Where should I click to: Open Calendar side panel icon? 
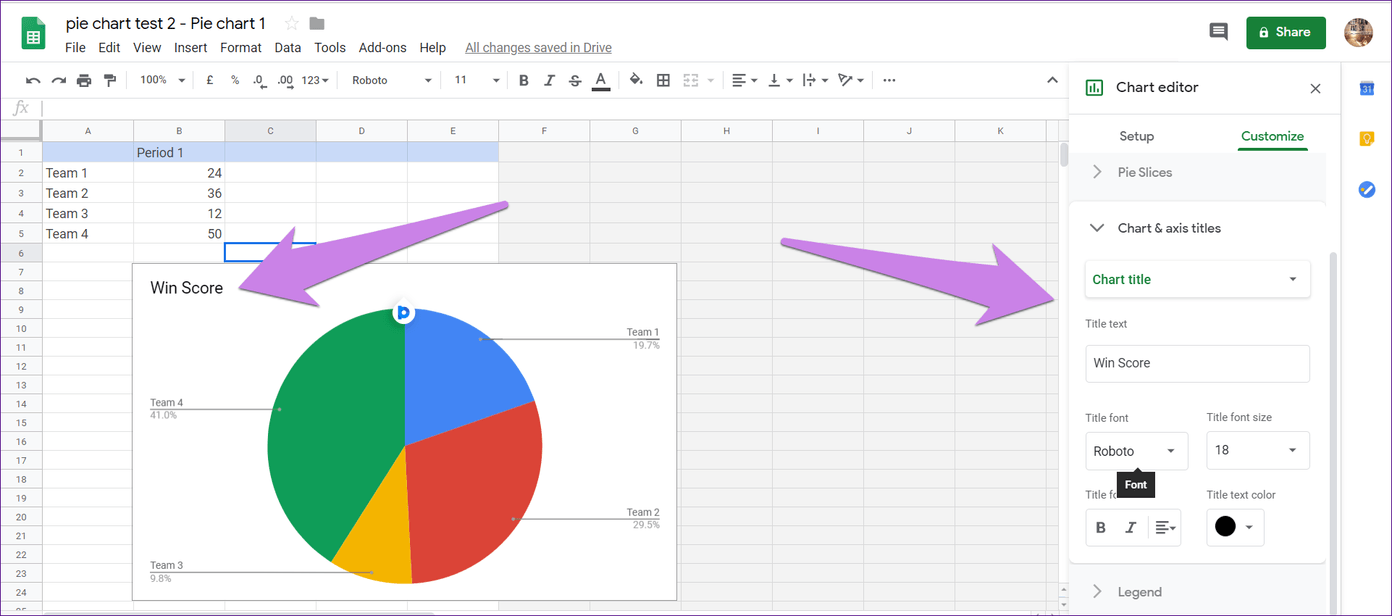pyautogui.click(x=1367, y=88)
